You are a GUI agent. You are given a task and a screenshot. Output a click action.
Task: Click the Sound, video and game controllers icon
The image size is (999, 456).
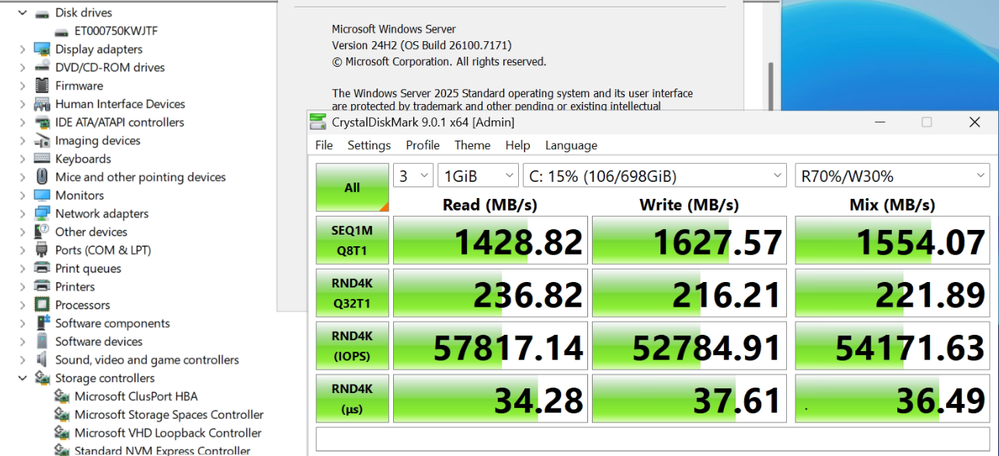point(42,360)
